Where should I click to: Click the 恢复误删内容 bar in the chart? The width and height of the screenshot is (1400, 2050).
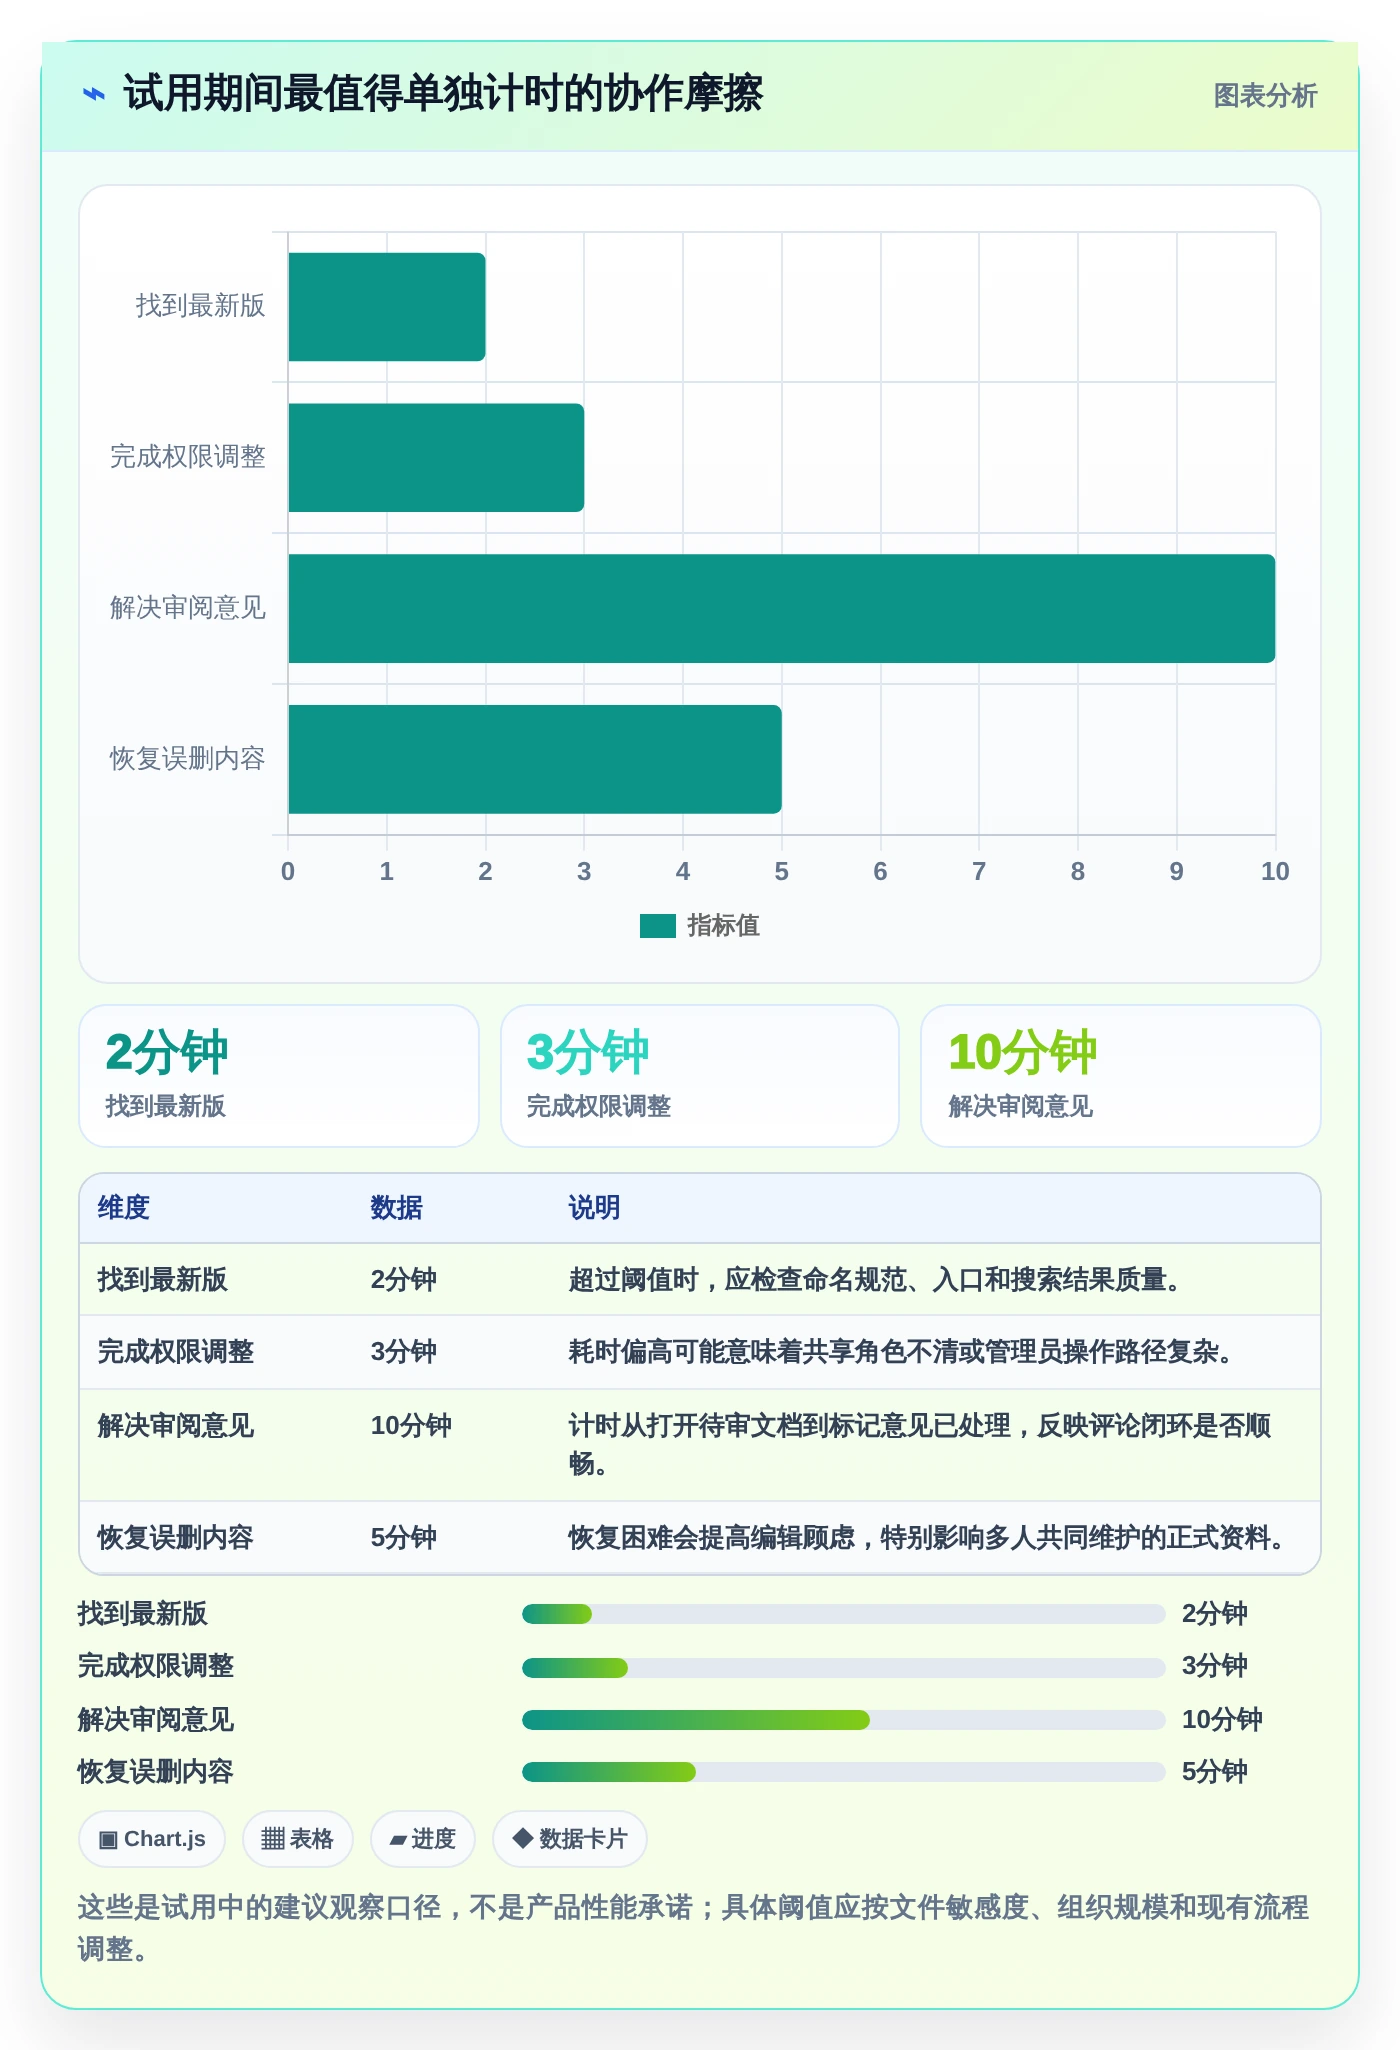tap(535, 760)
